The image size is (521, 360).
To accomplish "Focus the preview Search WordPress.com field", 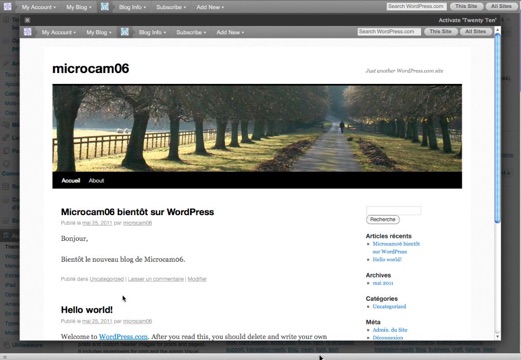I will click(x=389, y=32).
